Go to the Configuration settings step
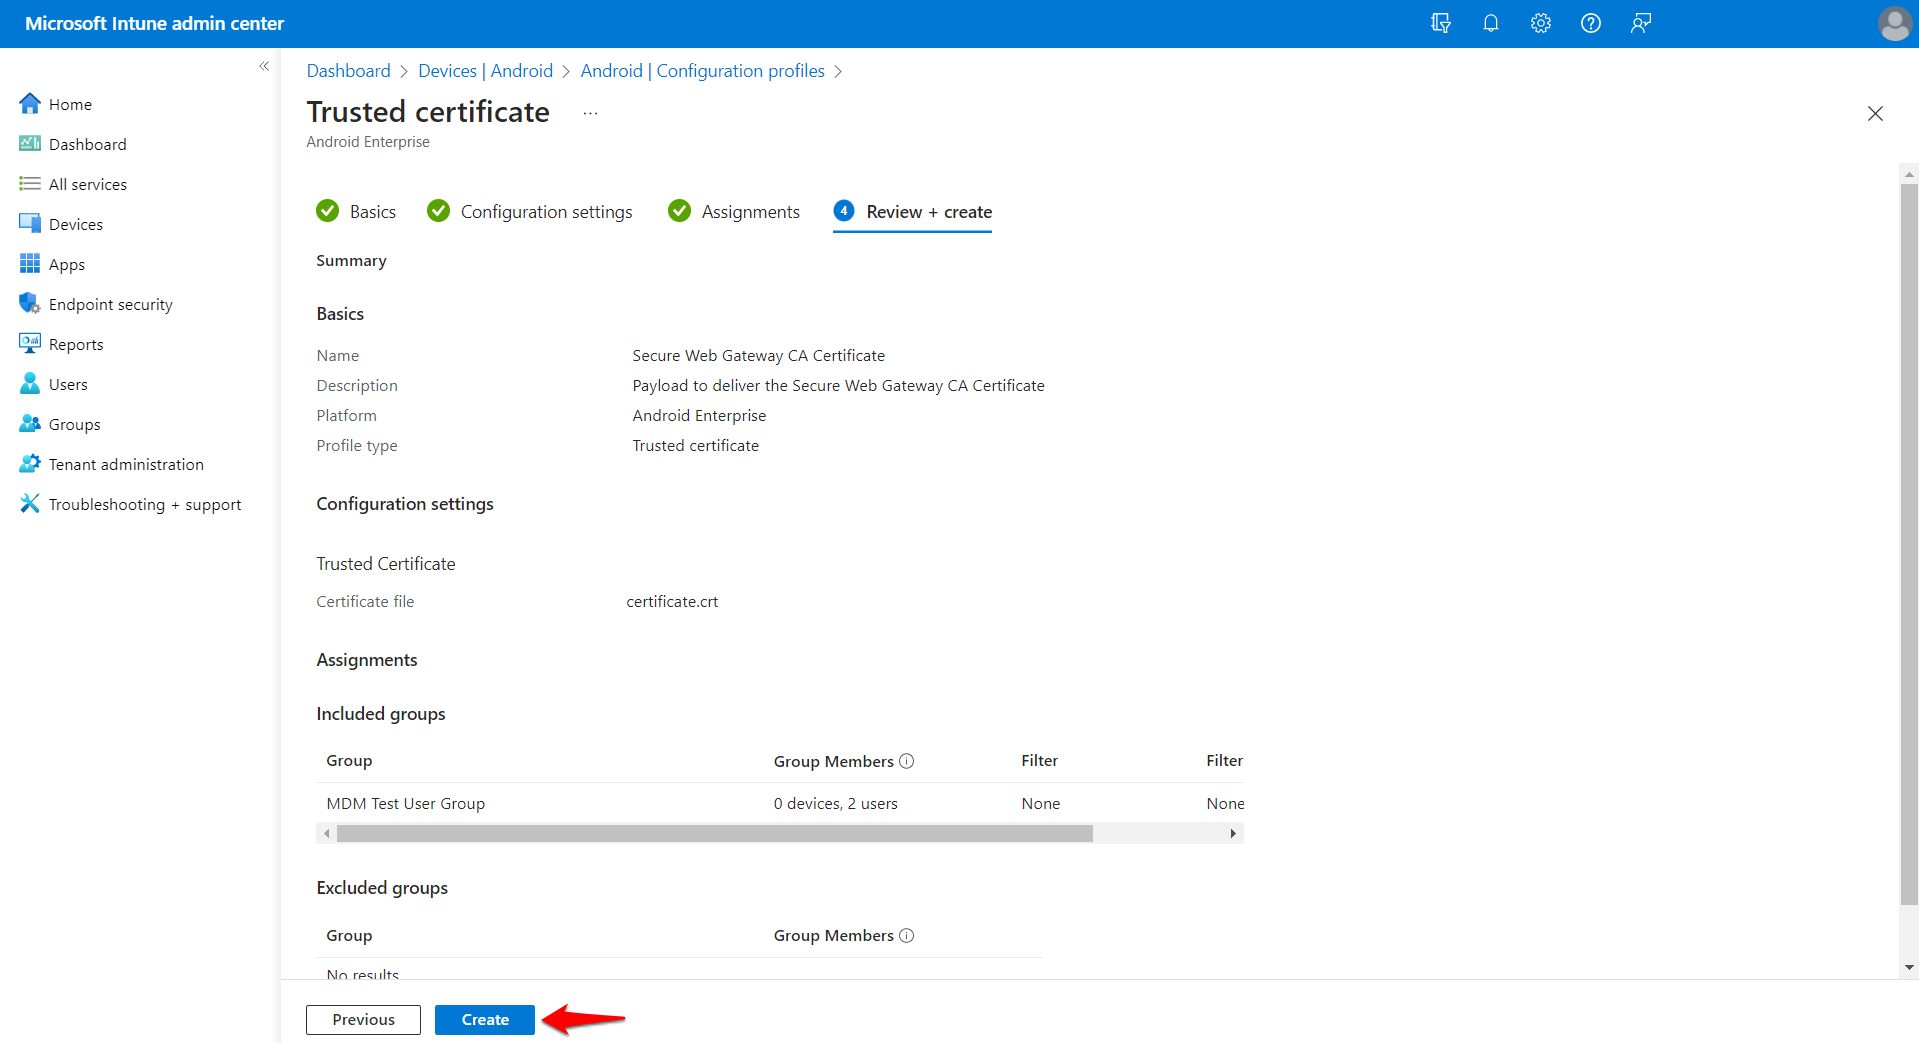 [529, 211]
